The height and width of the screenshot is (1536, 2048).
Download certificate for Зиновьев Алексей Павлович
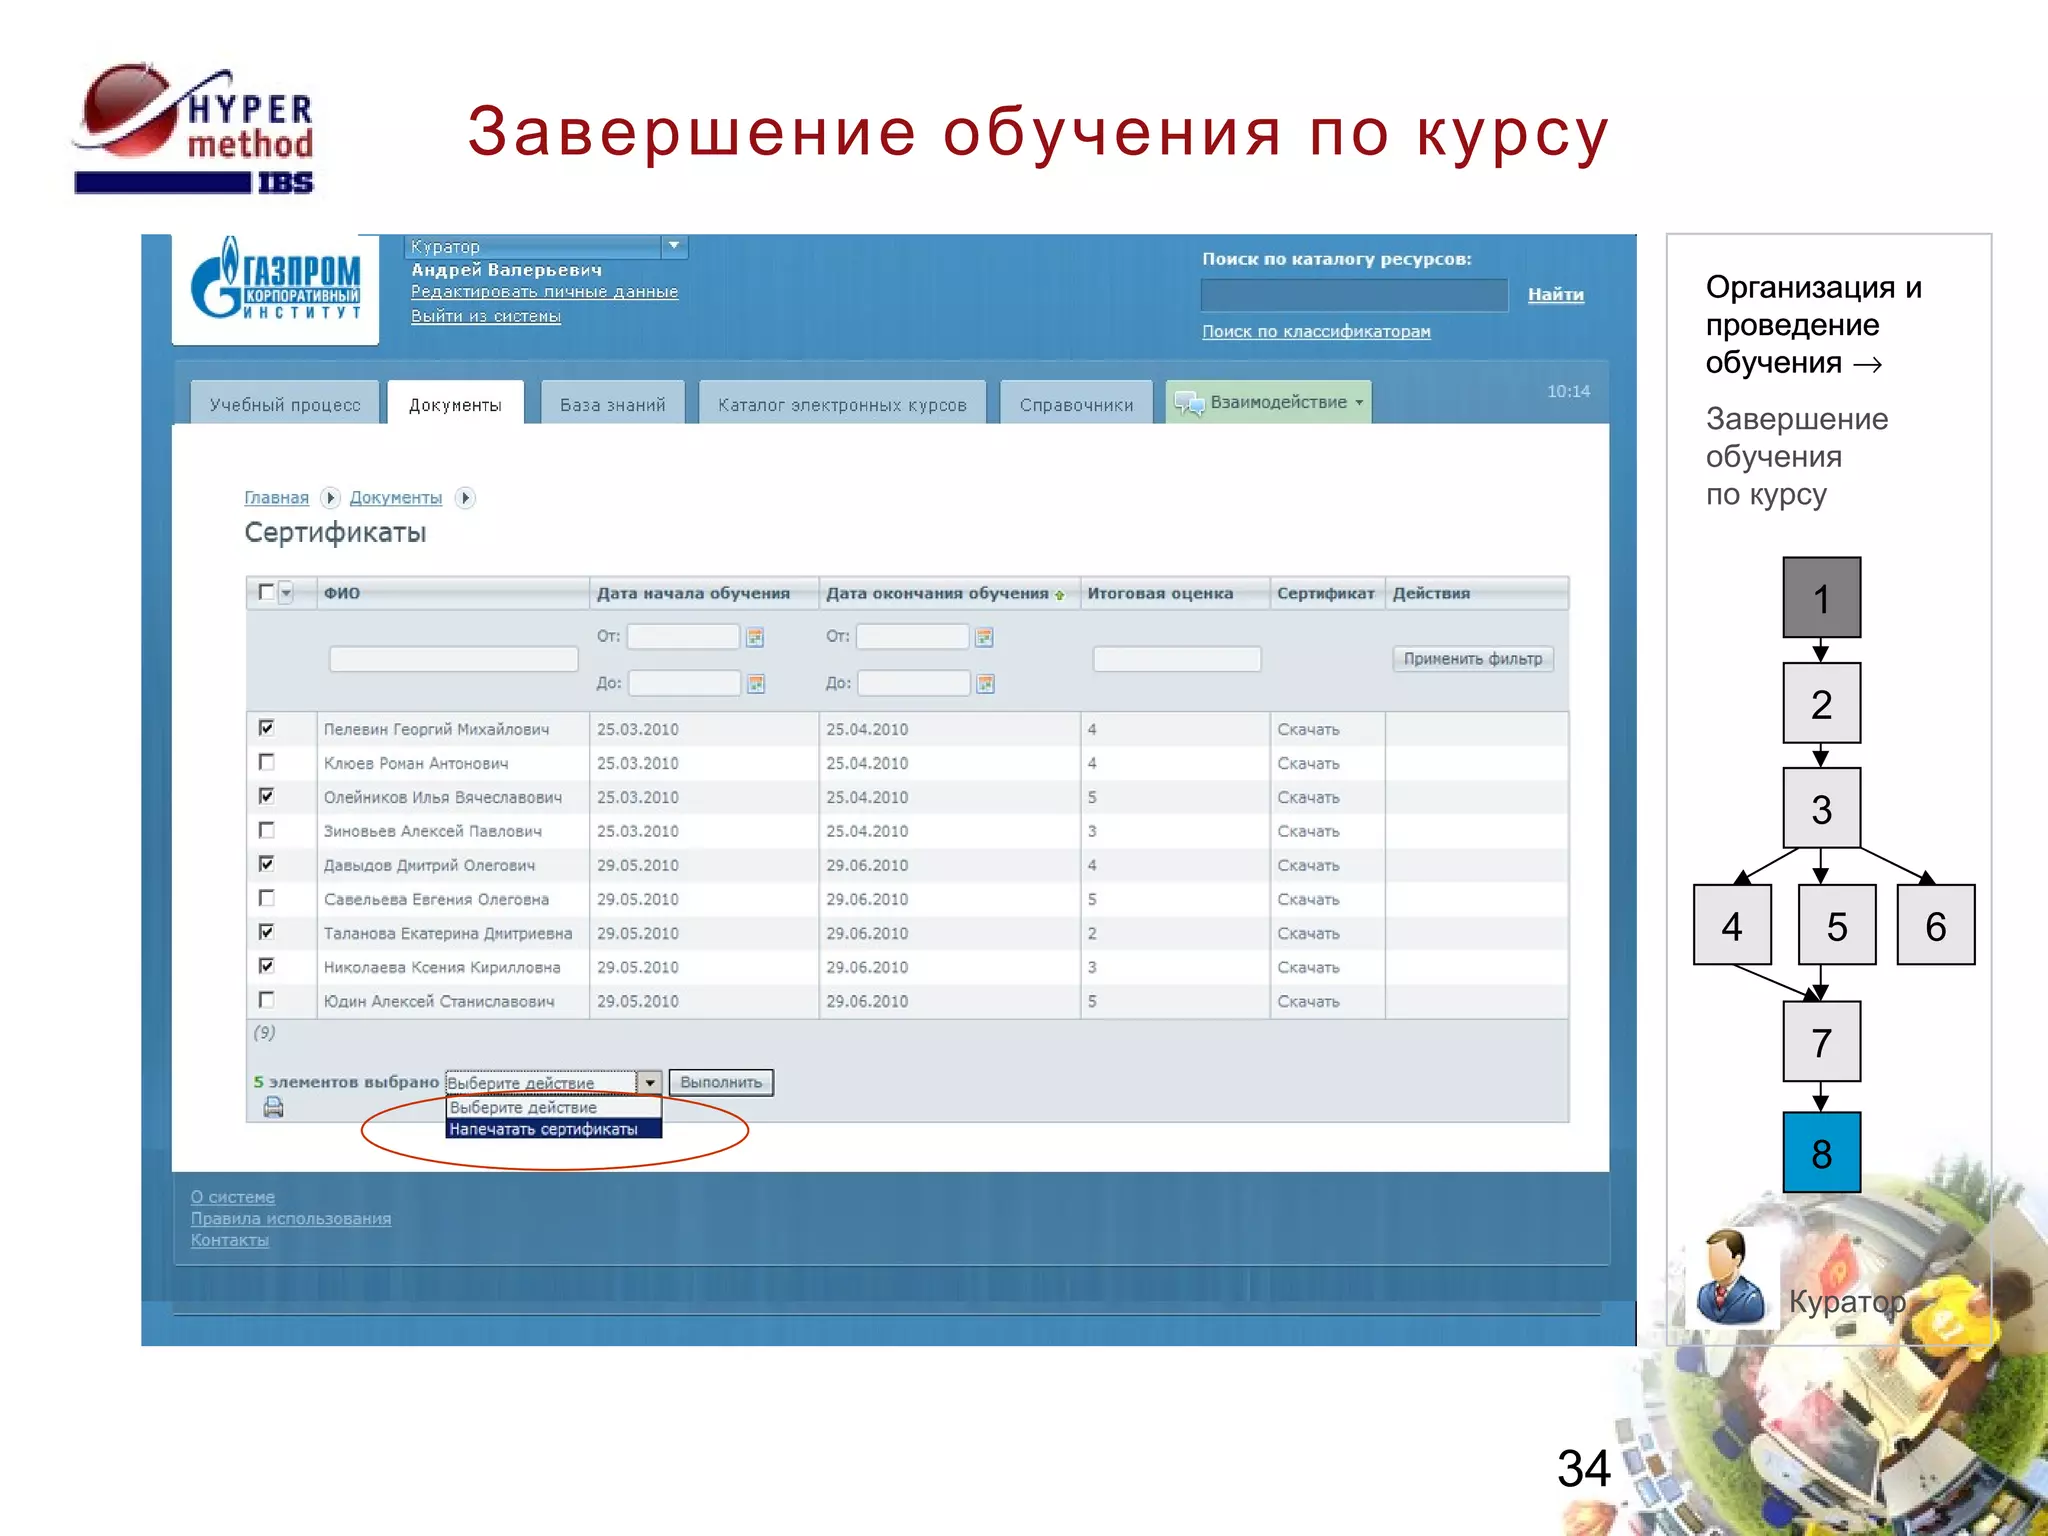coord(1308,832)
